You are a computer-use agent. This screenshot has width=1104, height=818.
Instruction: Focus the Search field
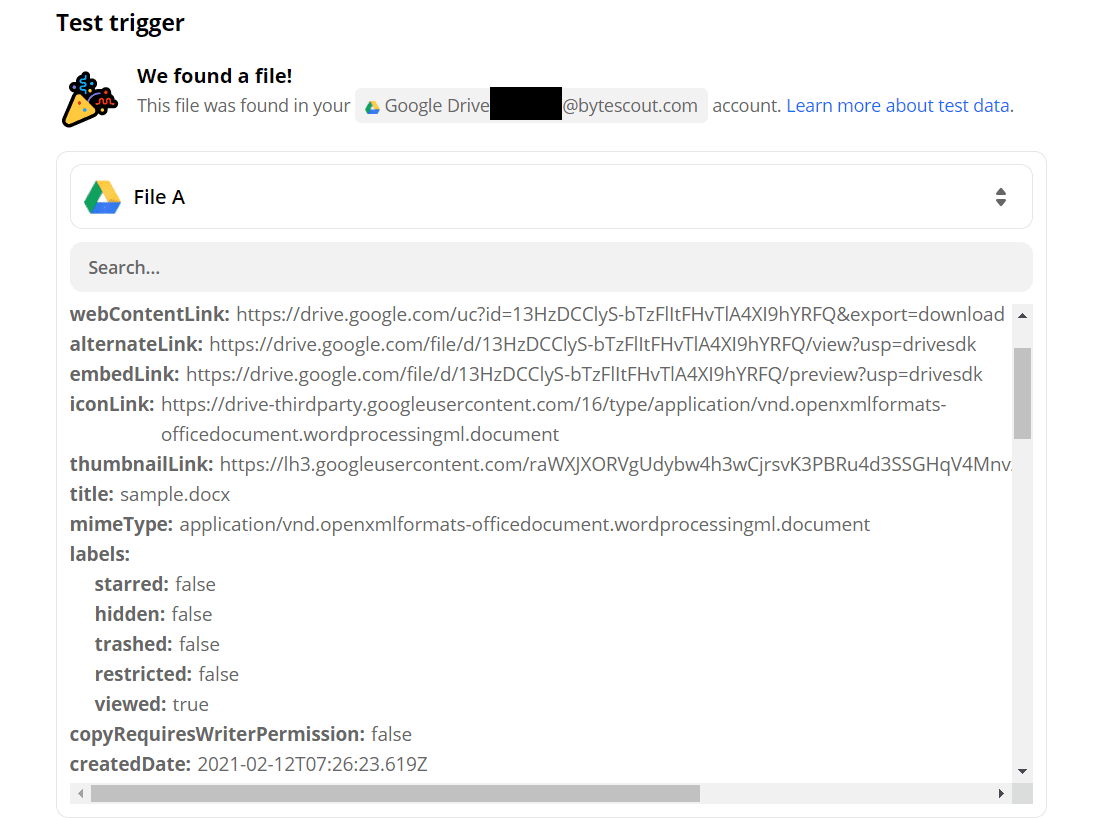[x=550, y=267]
